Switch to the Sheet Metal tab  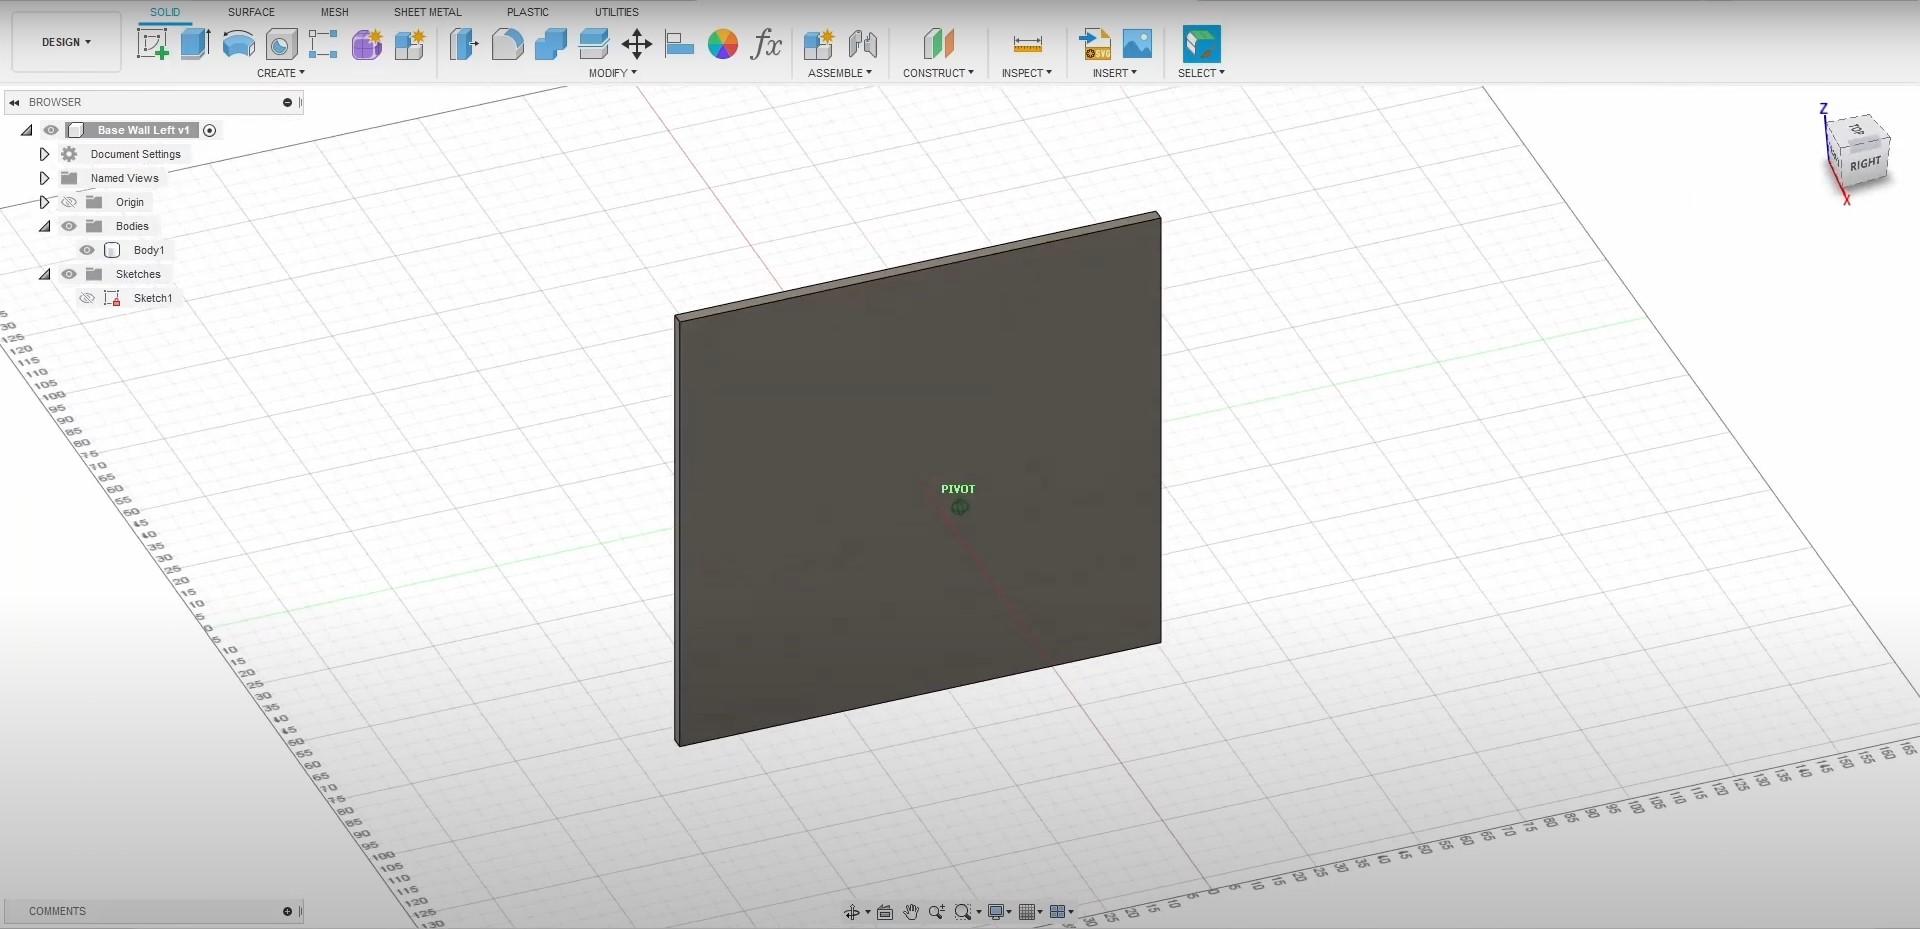[428, 12]
